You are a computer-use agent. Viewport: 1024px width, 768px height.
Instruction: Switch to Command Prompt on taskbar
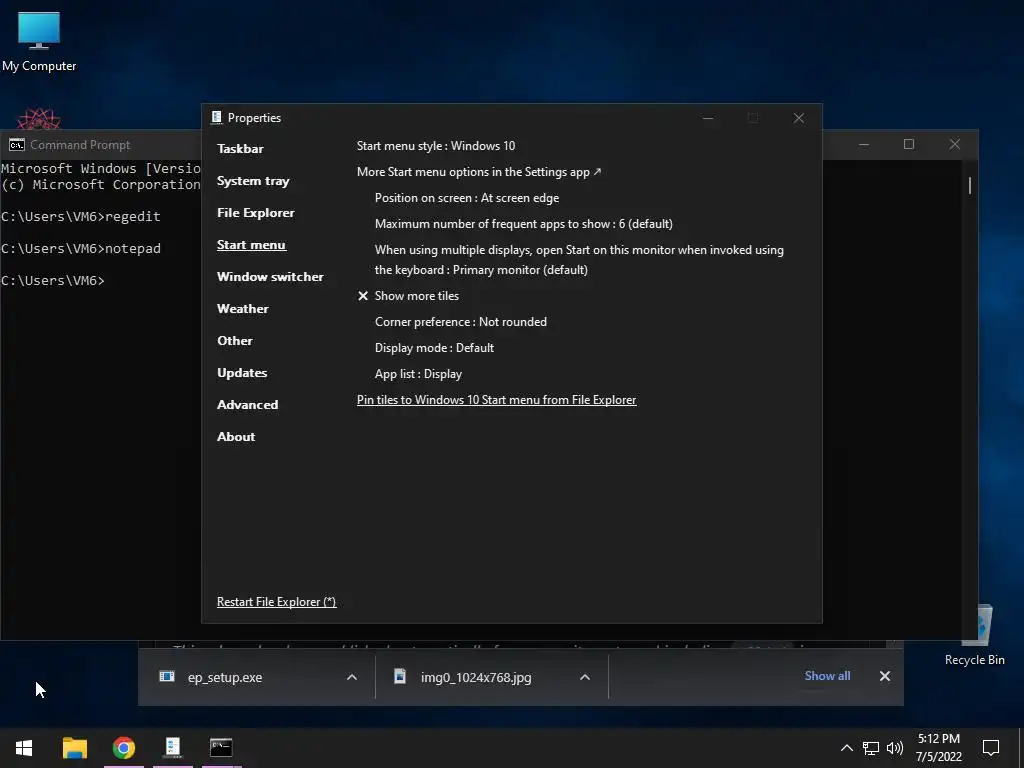[221, 748]
